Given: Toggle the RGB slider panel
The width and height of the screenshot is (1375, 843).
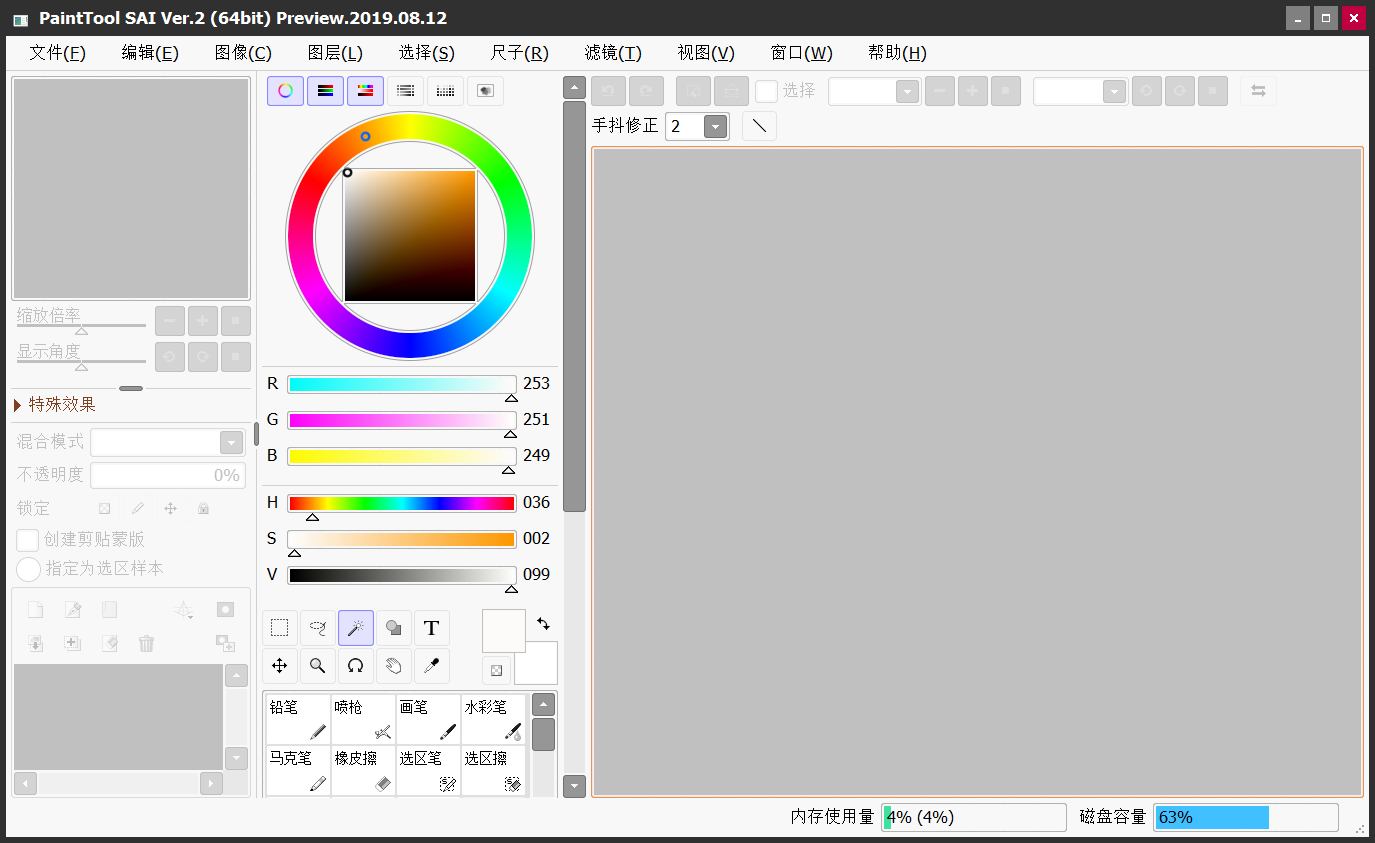Looking at the screenshot, I should (x=325, y=91).
